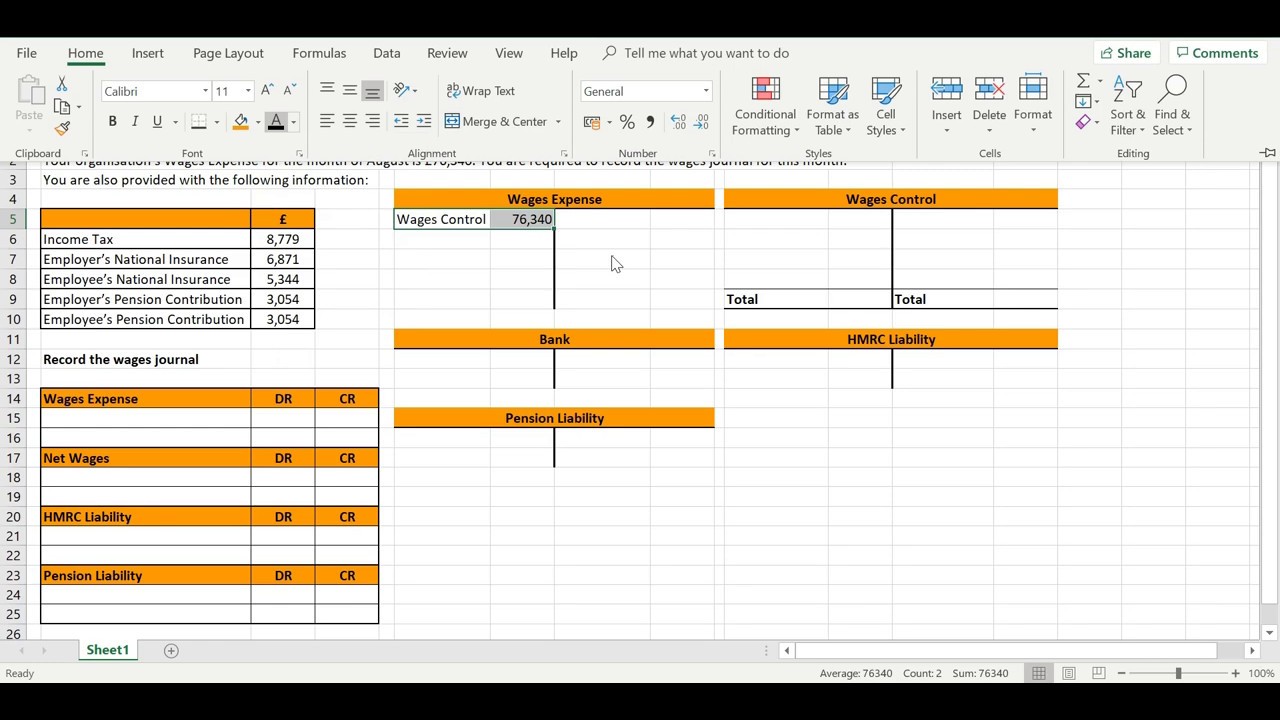The image size is (1280, 720).
Task: Select cell containing 76,340
Action: (522, 219)
